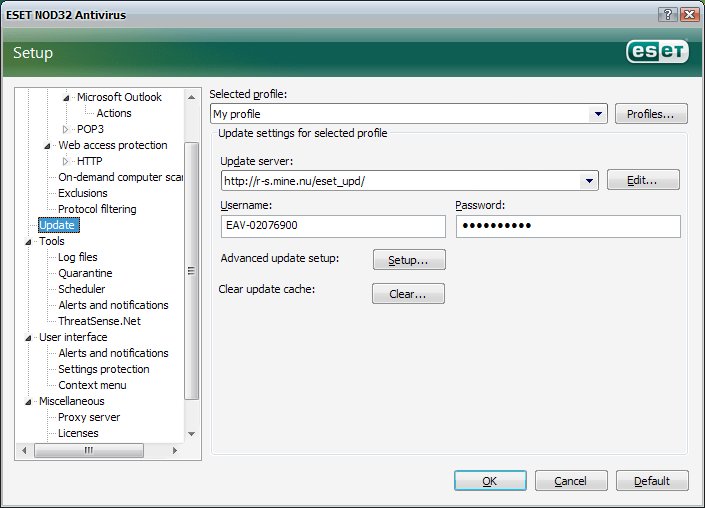The height and width of the screenshot is (508, 705).
Task: Select Miscellaneous in the tree
Action: pyautogui.click(x=71, y=401)
